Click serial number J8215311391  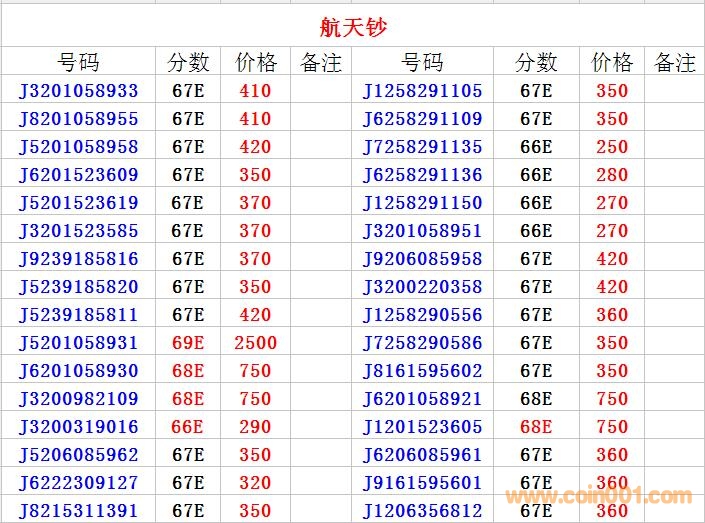click(79, 511)
